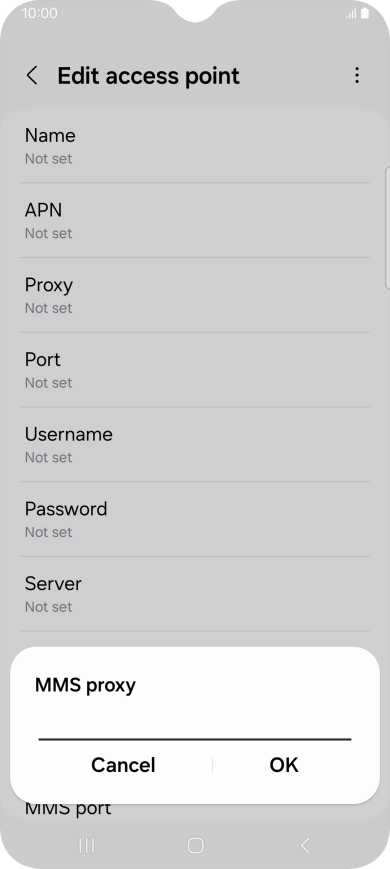Viewport: 390px width, 869px height.
Task: Select the Proxy entry
Action: pos(195,295)
